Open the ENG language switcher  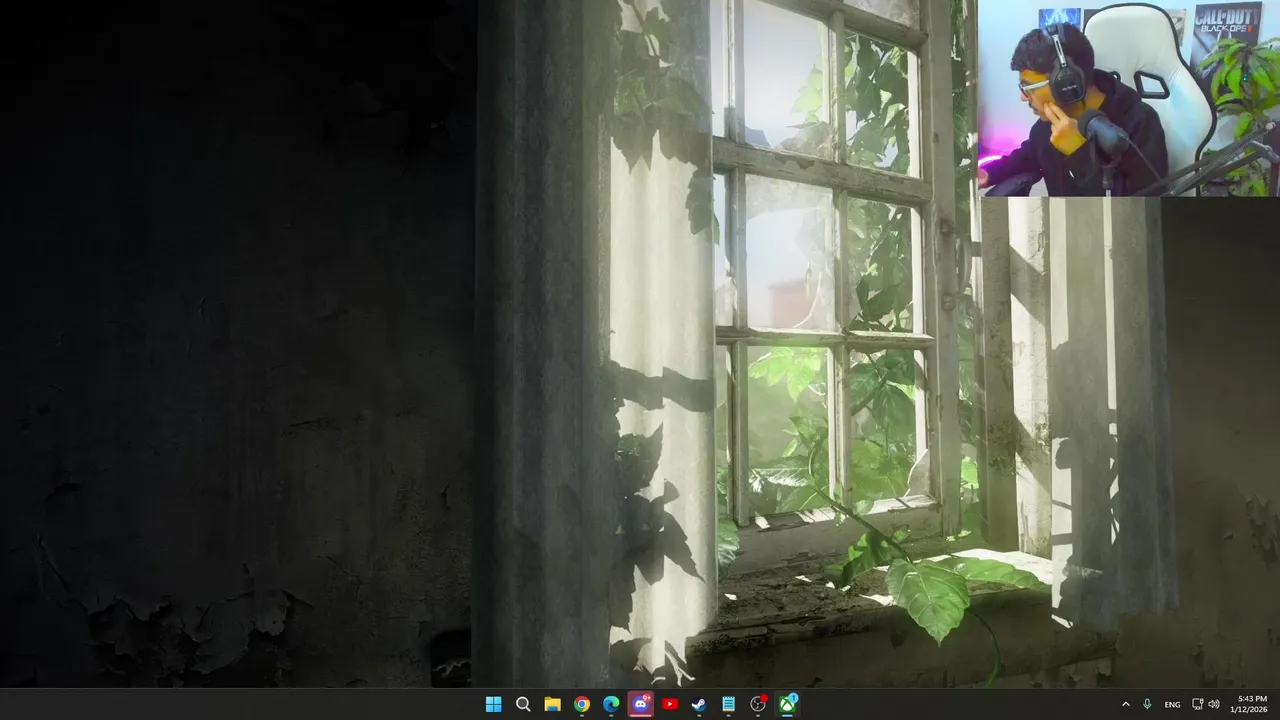click(x=1172, y=704)
